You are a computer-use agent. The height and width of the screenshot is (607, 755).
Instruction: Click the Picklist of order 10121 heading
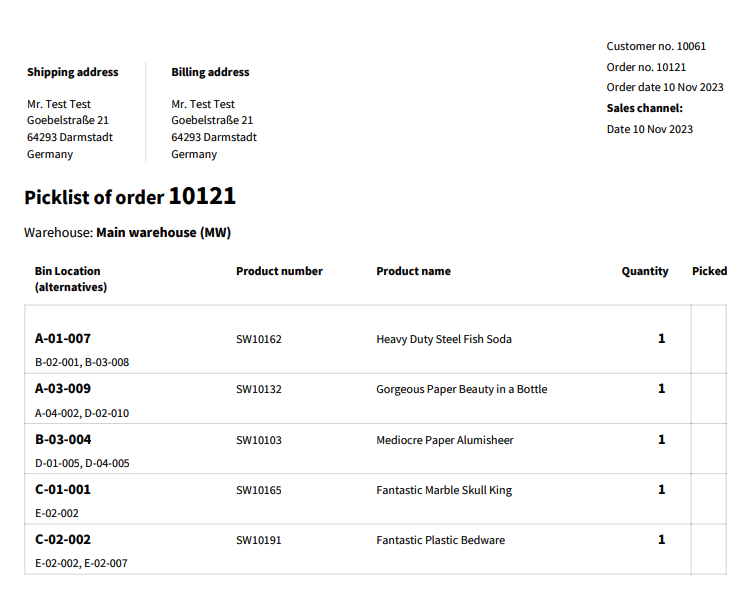130,196
